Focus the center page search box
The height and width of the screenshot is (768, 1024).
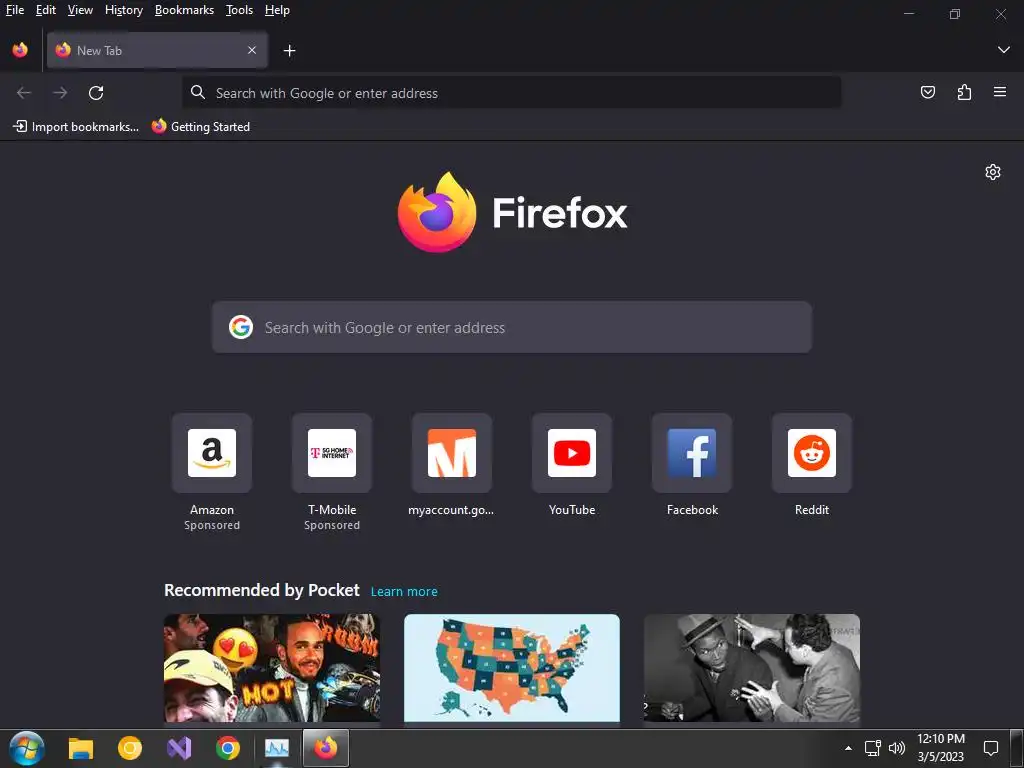tap(511, 327)
